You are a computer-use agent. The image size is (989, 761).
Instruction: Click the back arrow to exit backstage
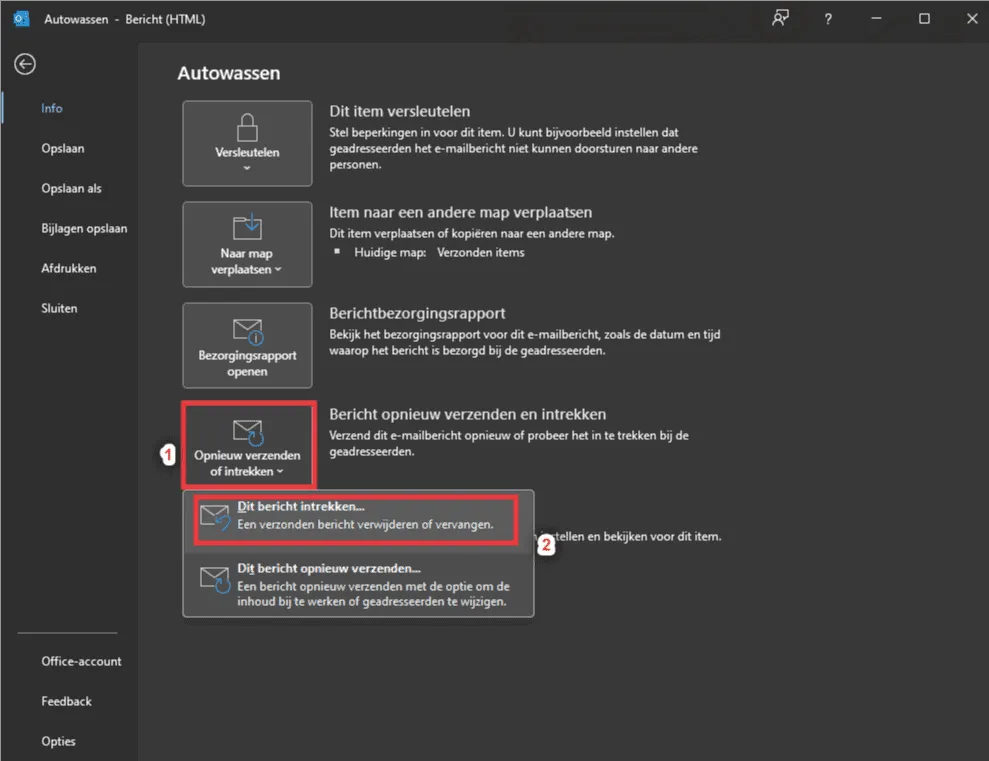coord(24,64)
